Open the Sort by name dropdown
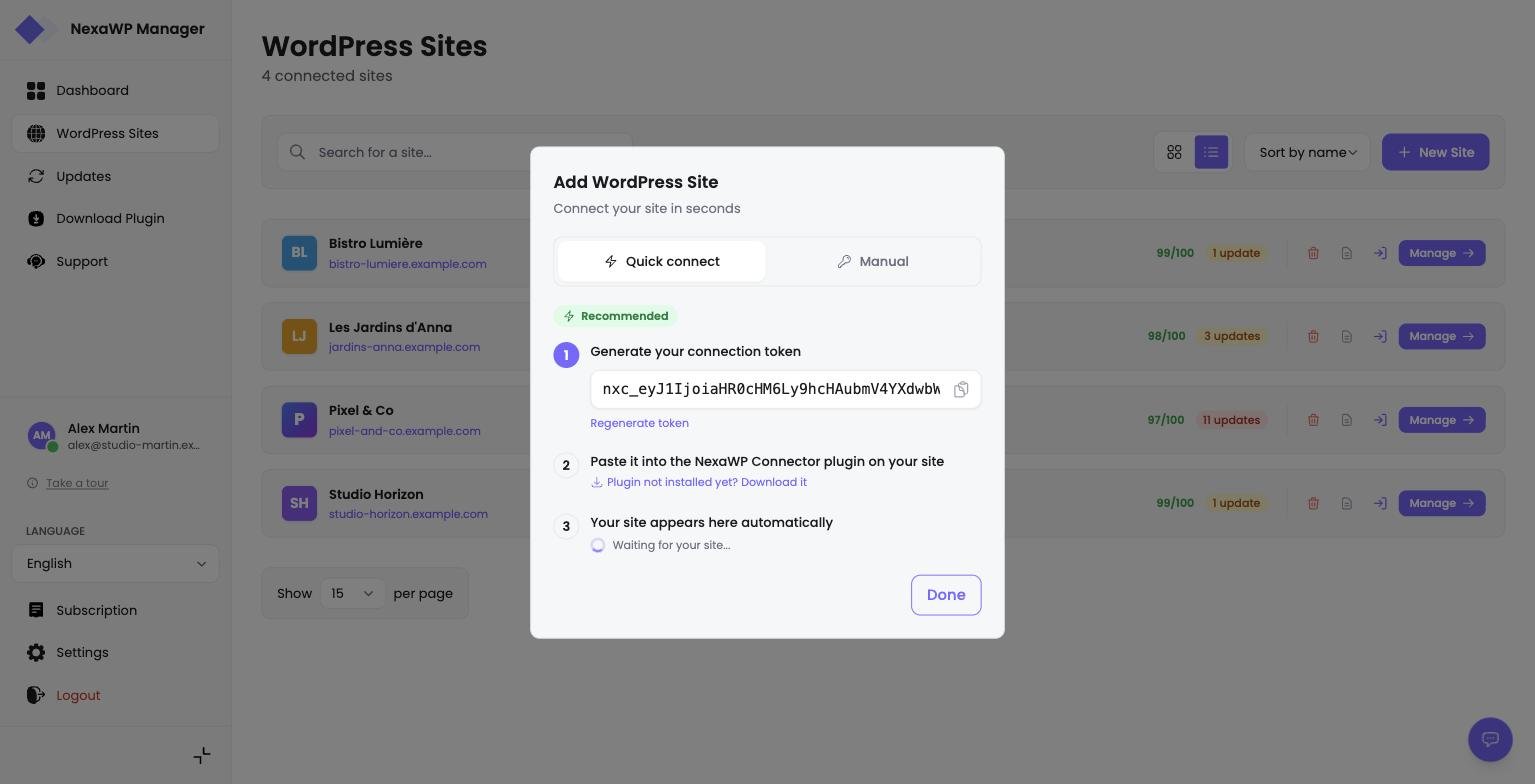1535x784 pixels. tap(1307, 152)
